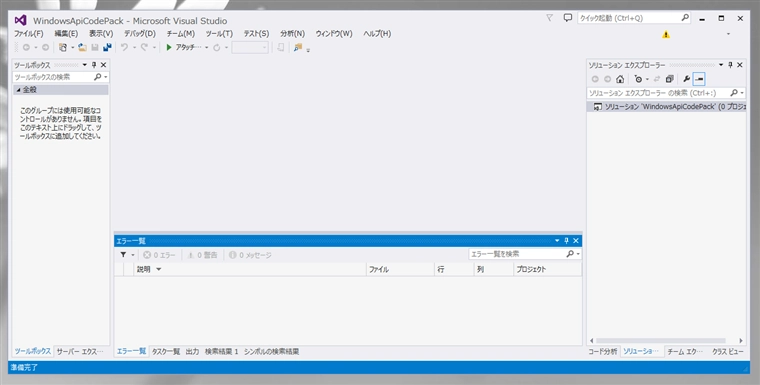Click the save all toolbar icon
The width and height of the screenshot is (760, 385).
(107, 48)
